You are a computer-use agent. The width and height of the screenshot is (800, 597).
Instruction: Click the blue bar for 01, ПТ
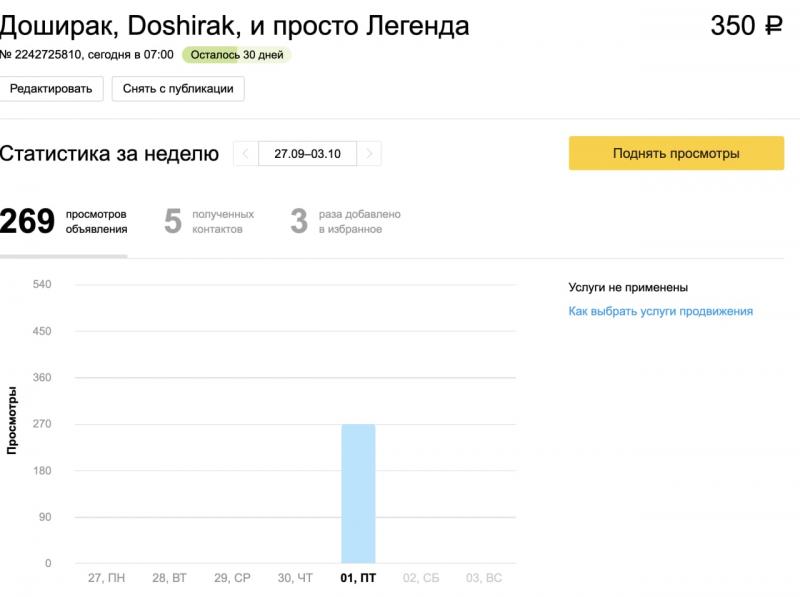coord(358,493)
